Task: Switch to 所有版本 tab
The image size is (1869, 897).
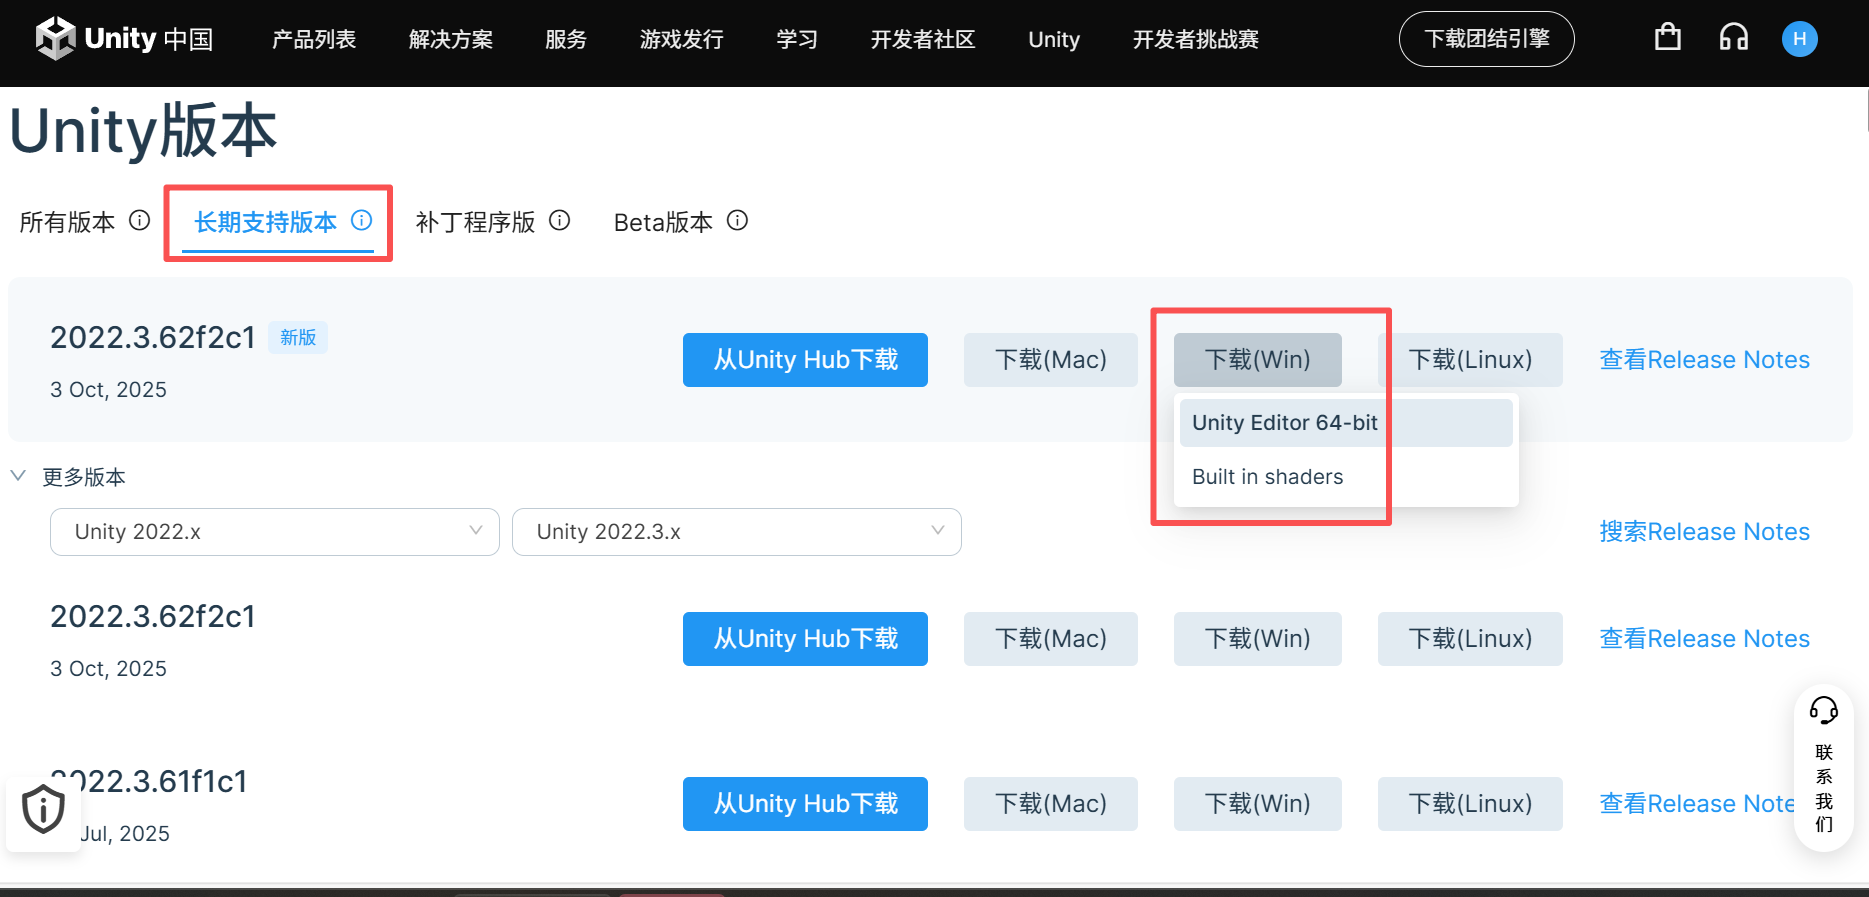Action: point(67,222)
